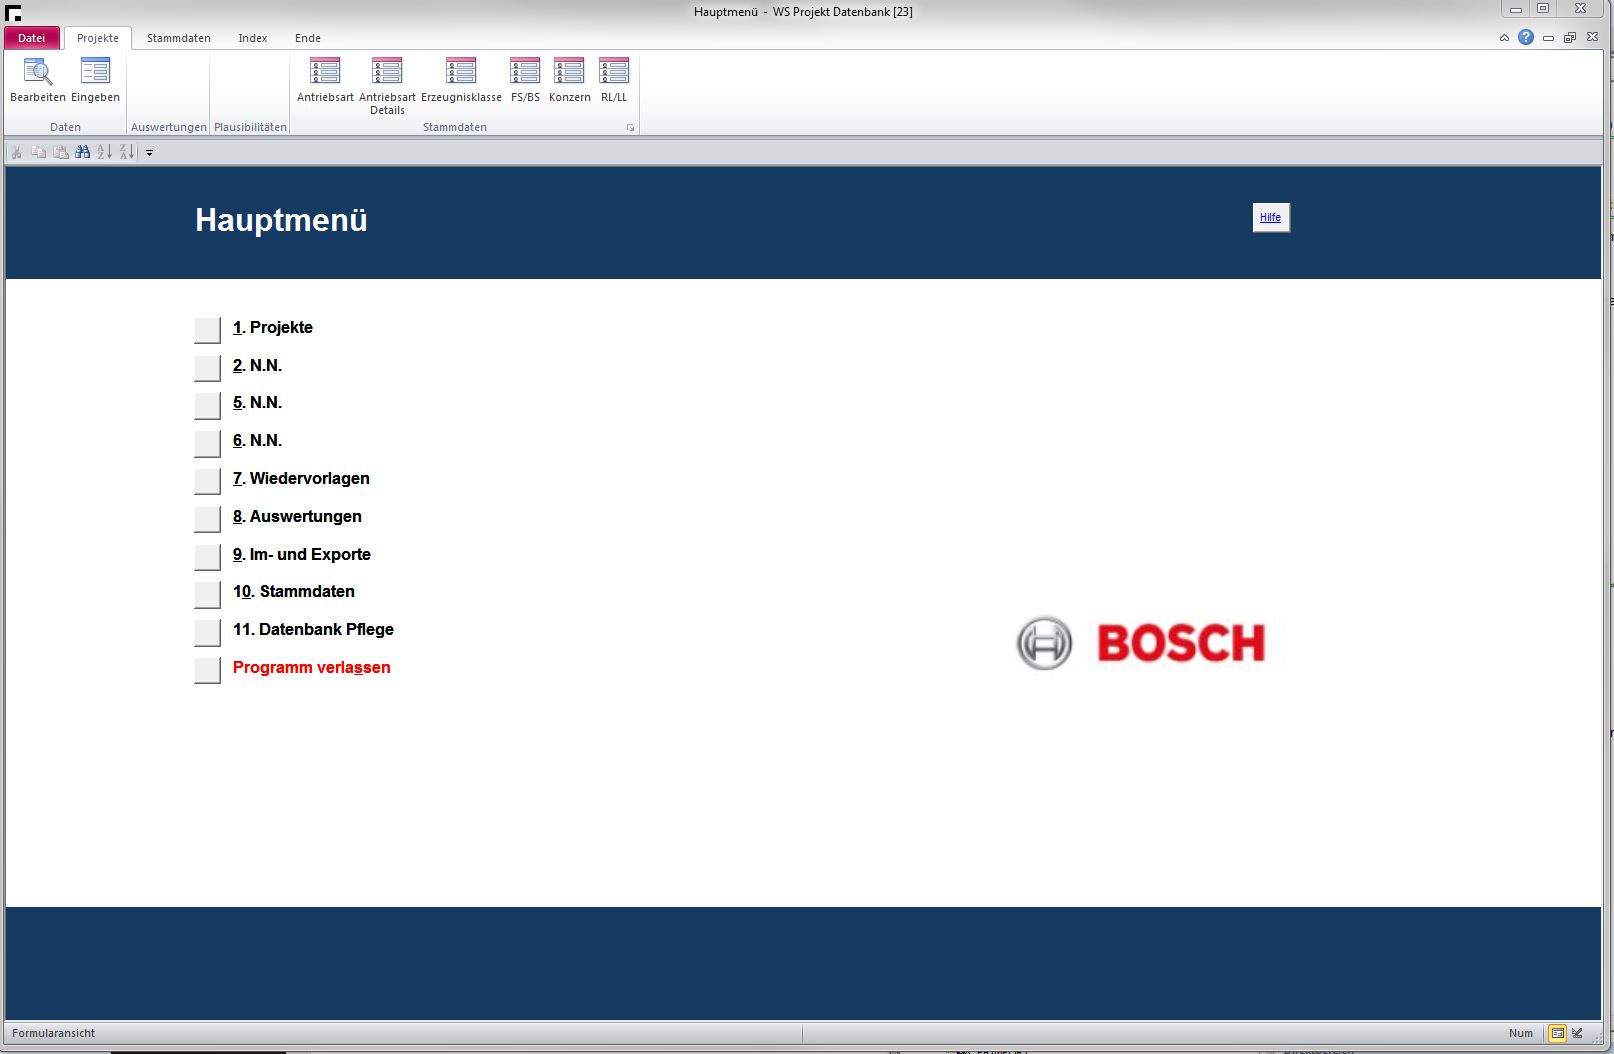Image resolution: width=1614 pixels, height=1054 pixels.
Task: Click the button next to 5. N.N.
Action: coord(207,405)
